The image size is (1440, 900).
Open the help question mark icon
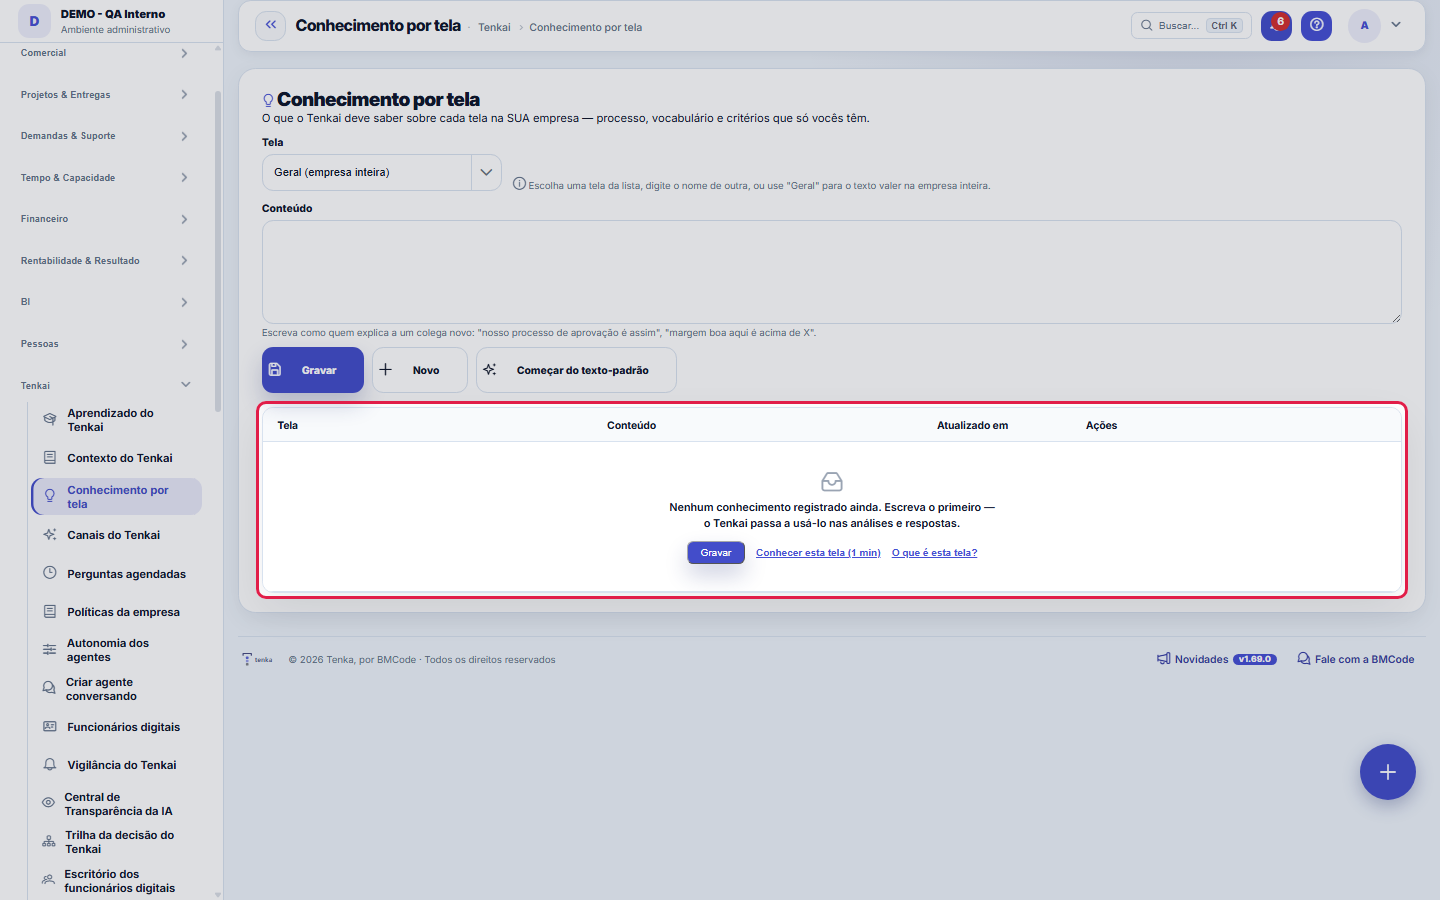click(1316, 26)
